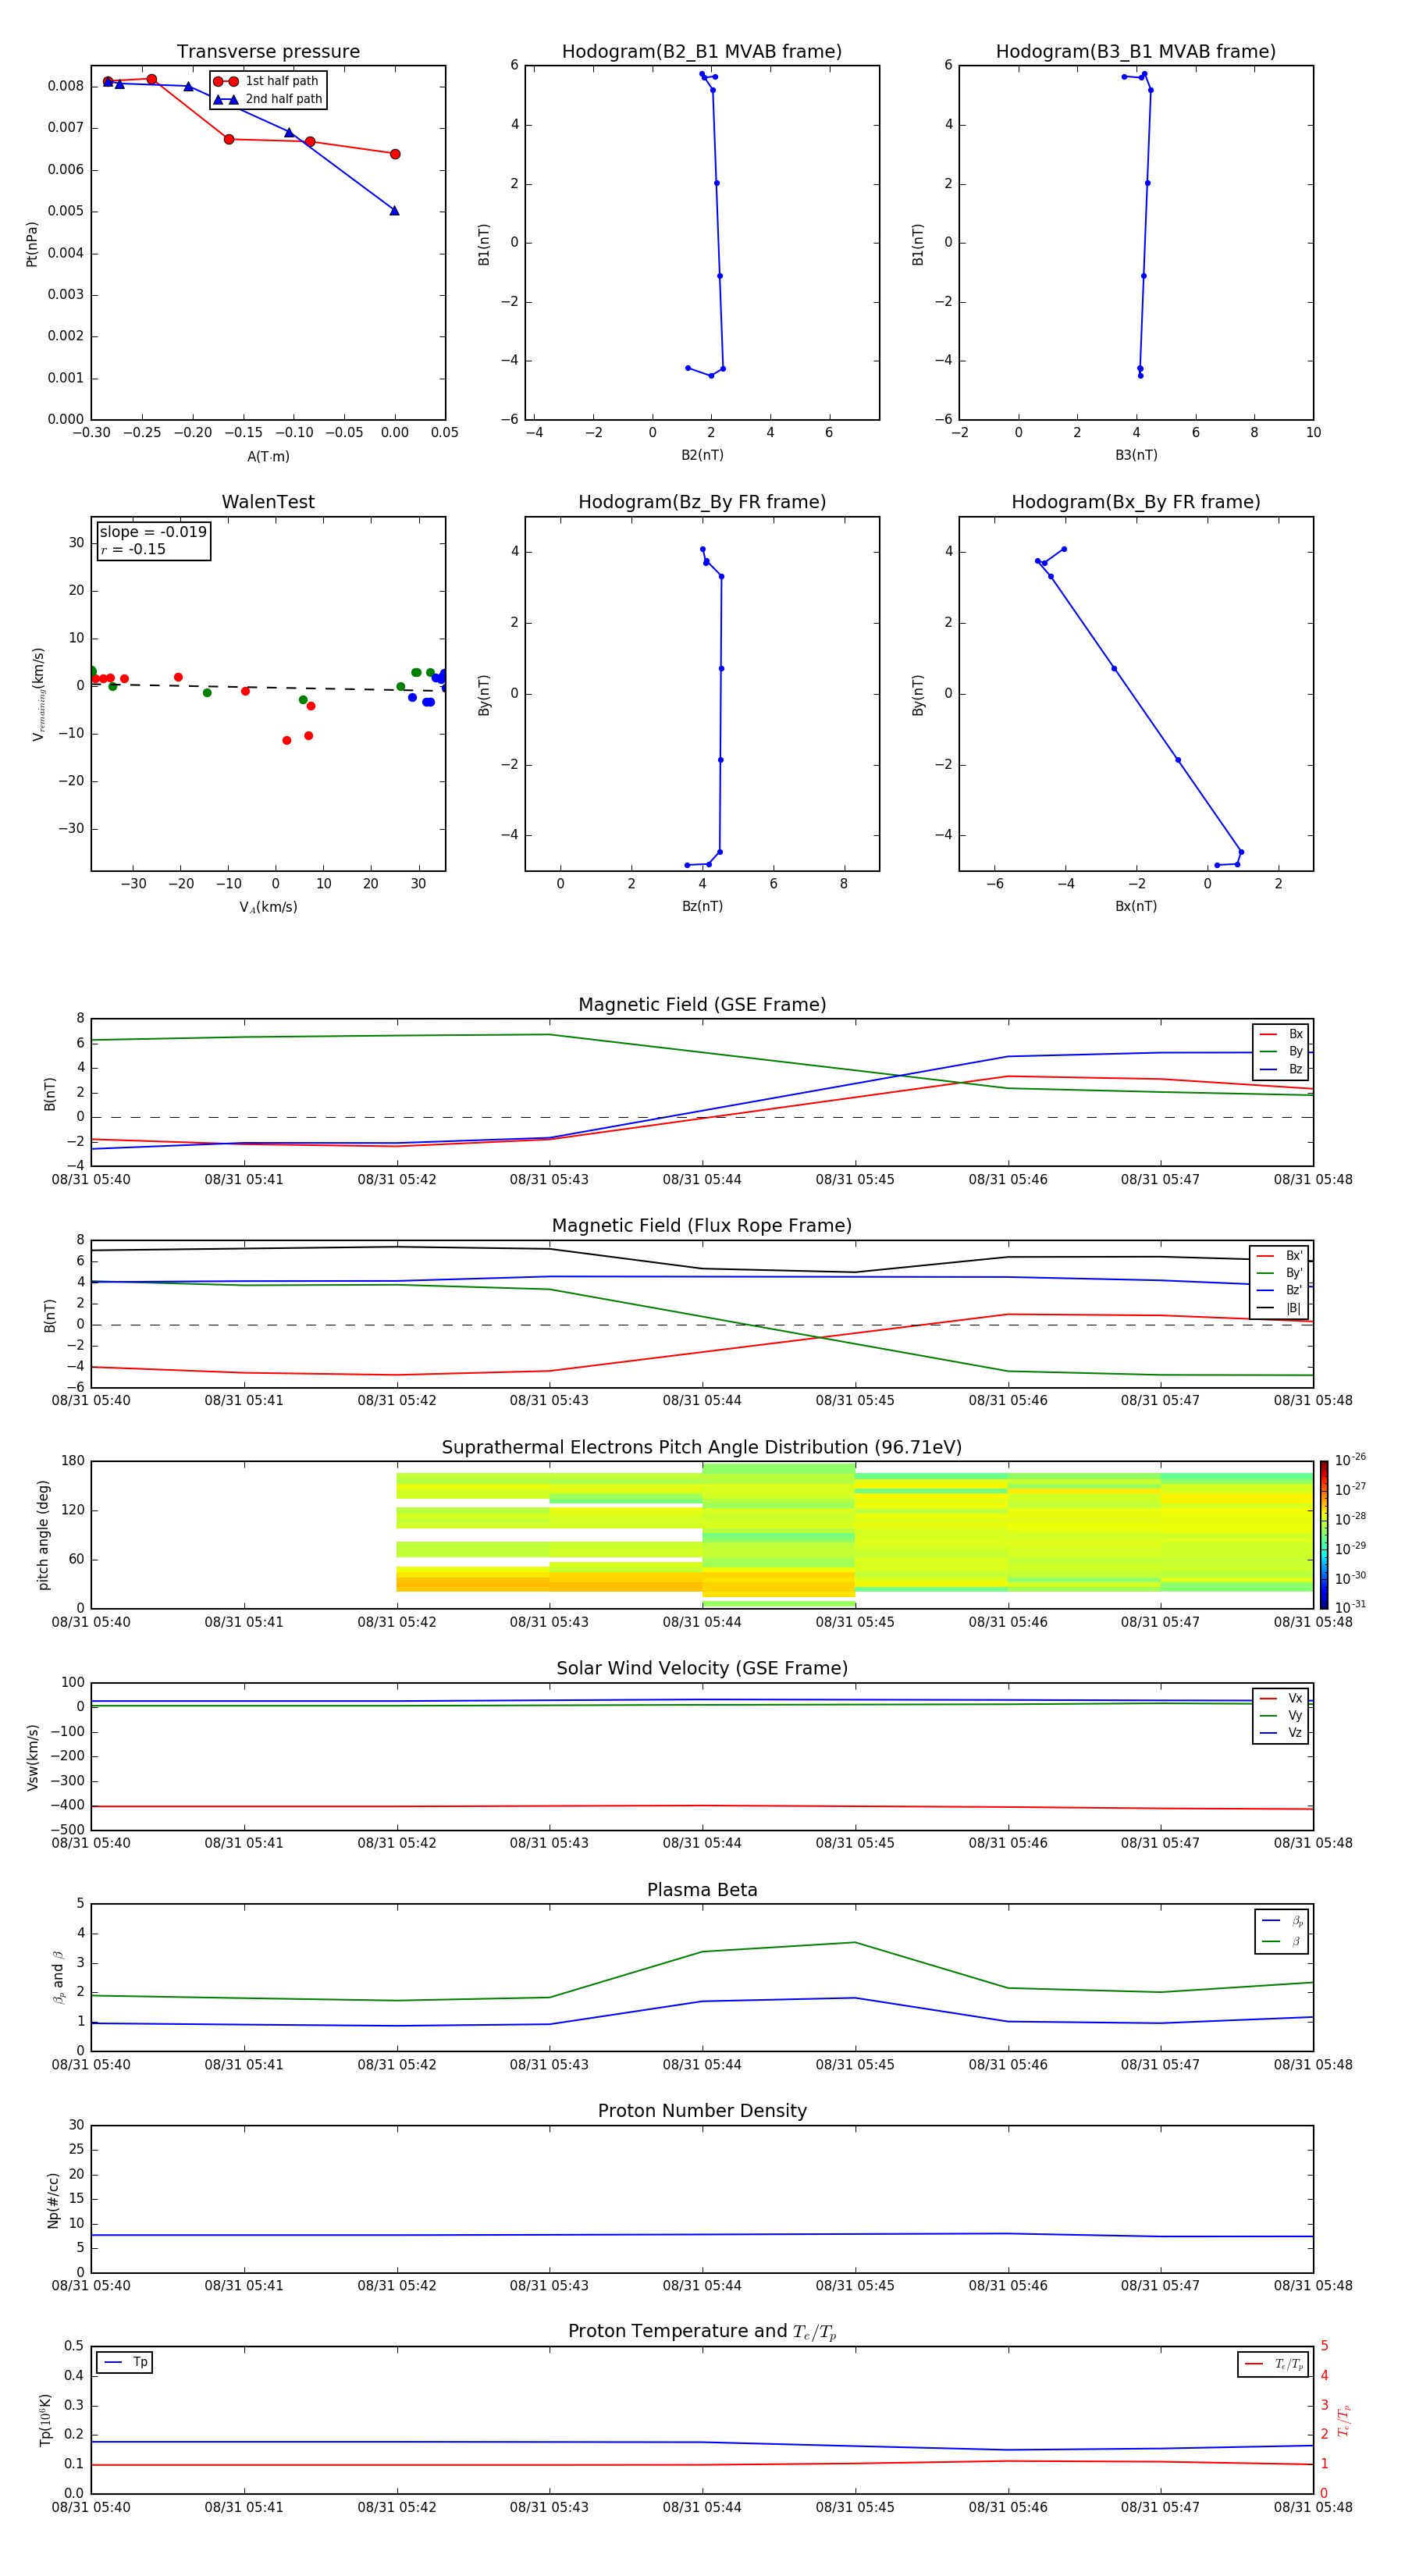Click the "Hodogram(Bz_By FR frame)" title

click(702, 502)
